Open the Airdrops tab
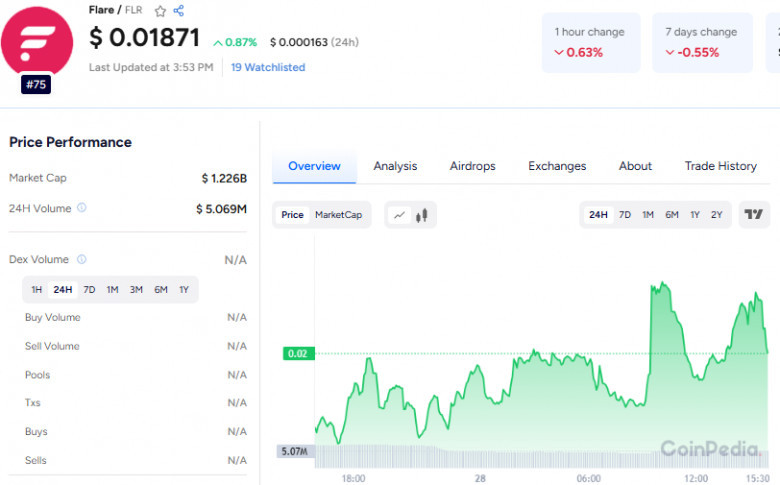The image size is (780, 485). pyautogui.click(x=473, y=166)
